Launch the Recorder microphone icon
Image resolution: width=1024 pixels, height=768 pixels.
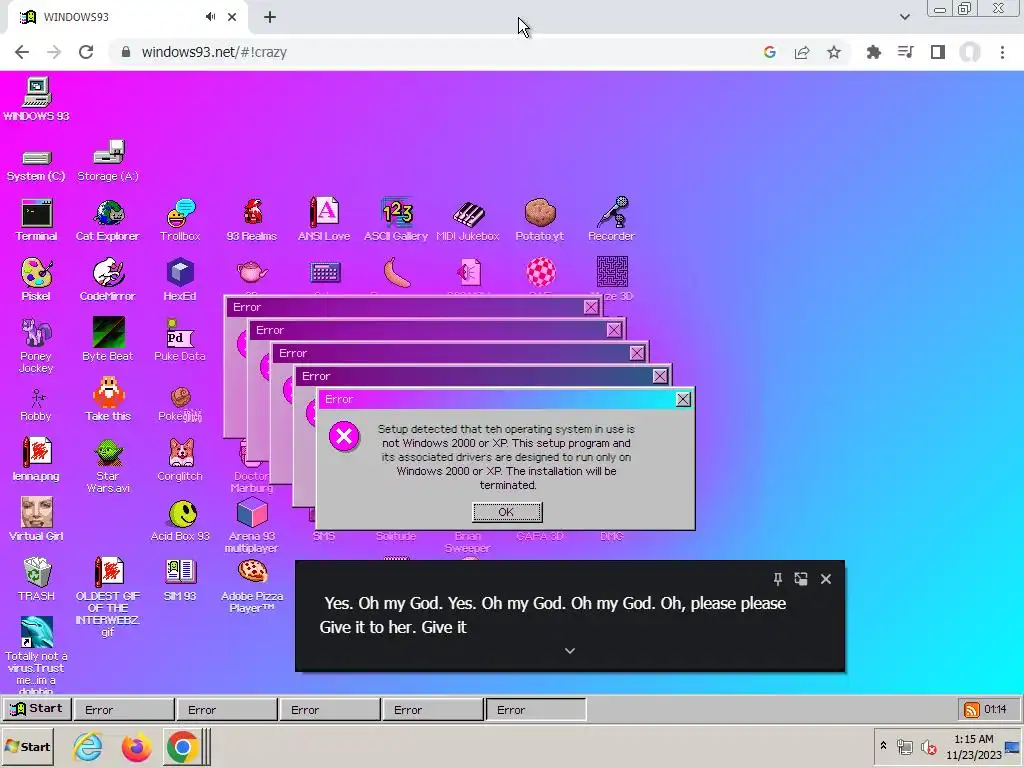point(611,220)
